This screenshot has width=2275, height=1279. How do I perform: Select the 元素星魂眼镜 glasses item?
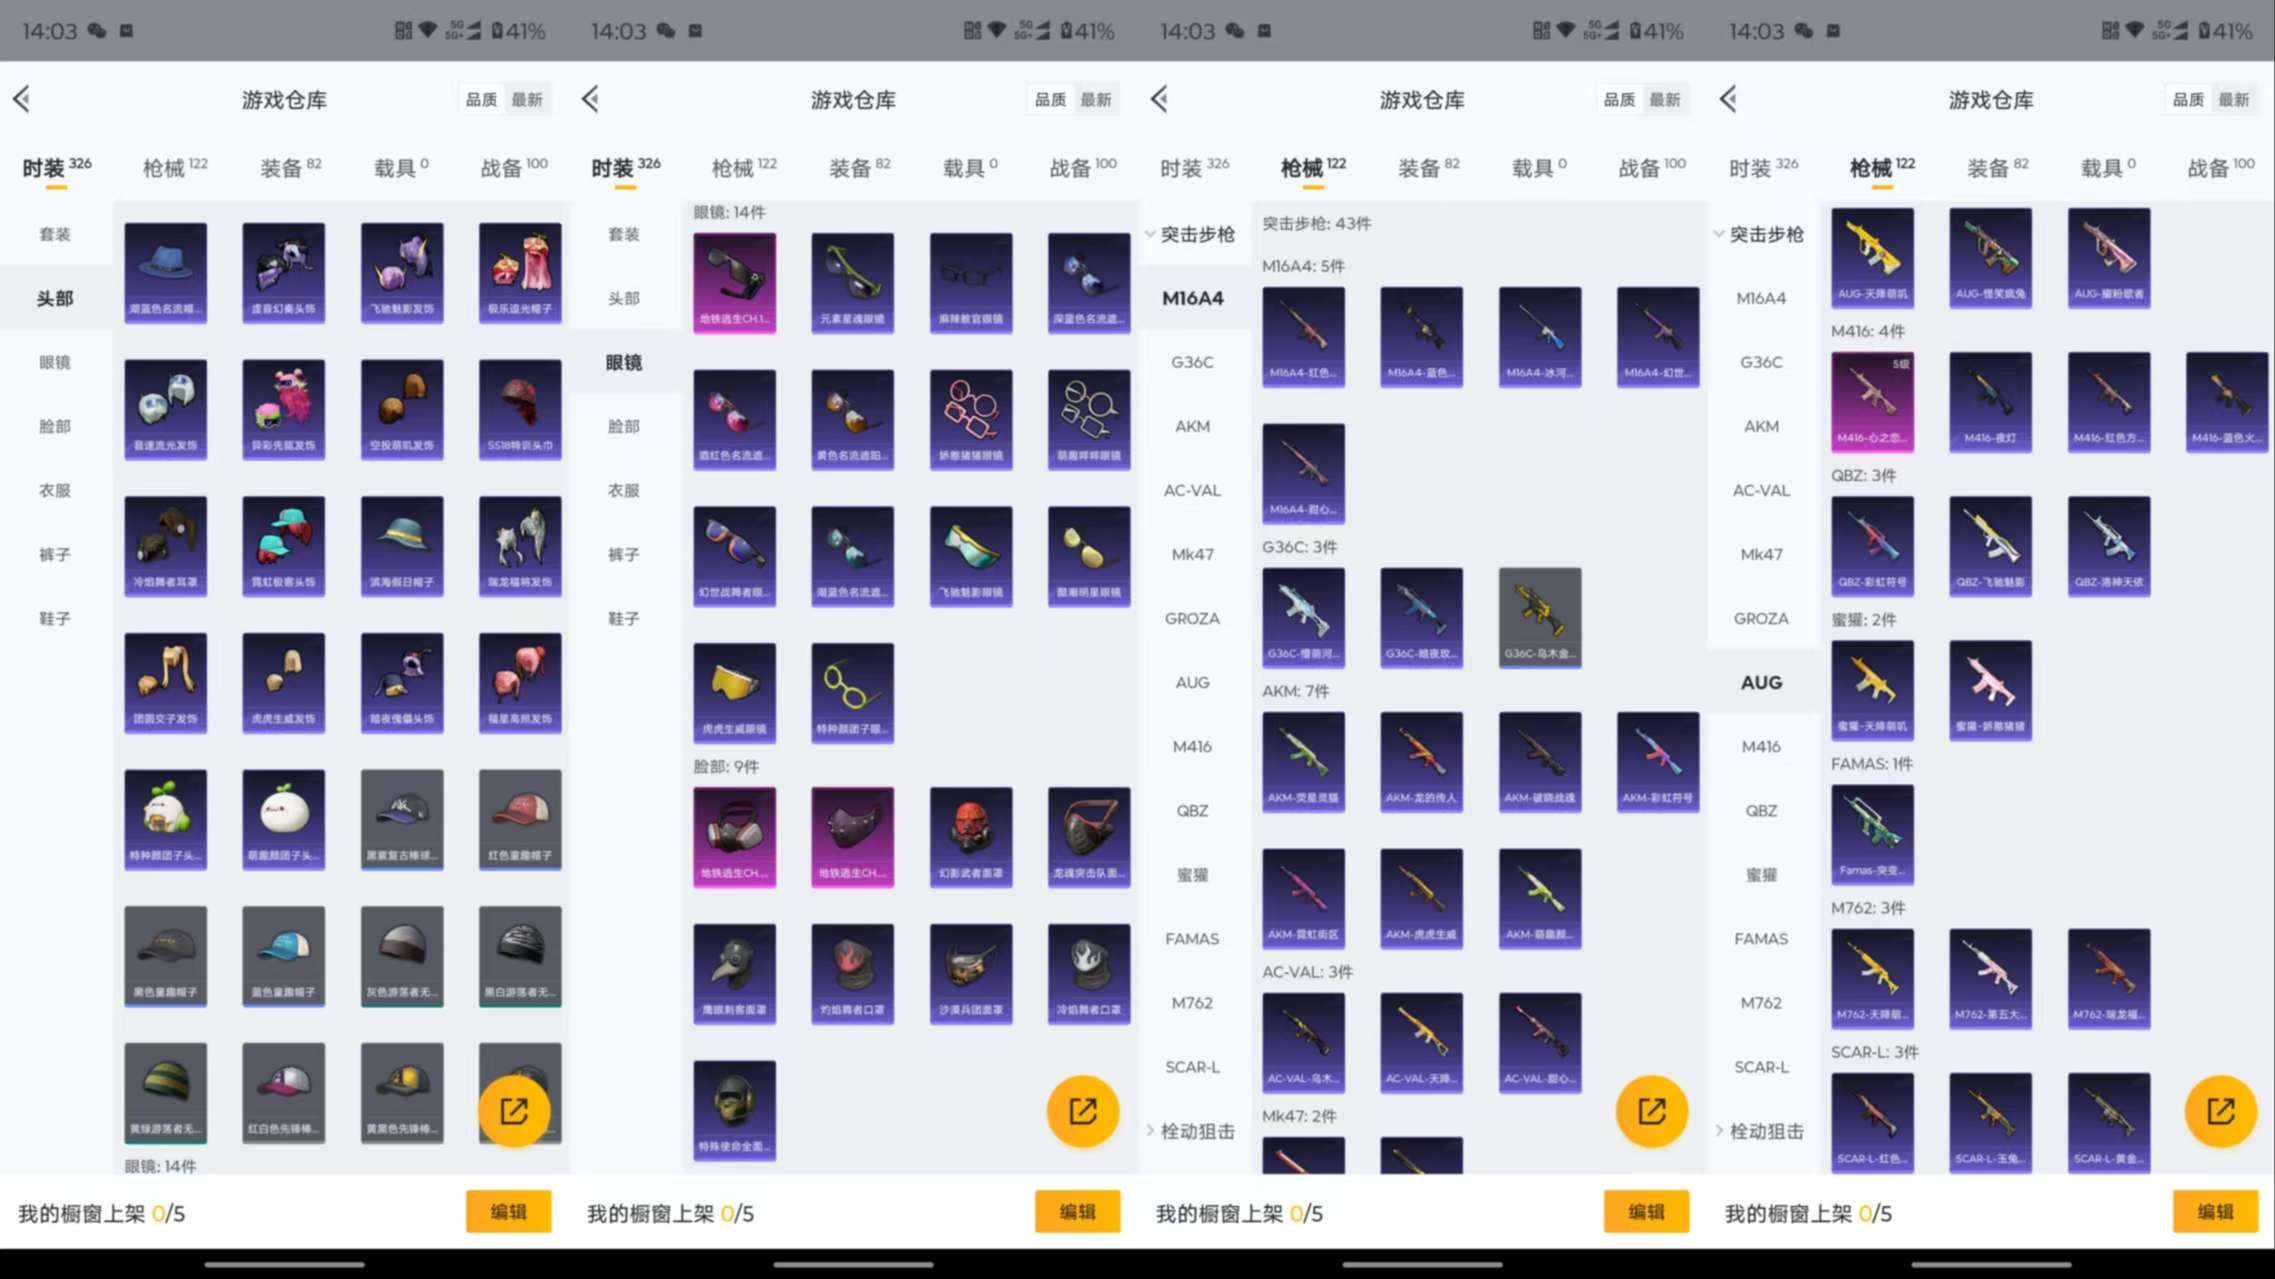pyautogui.click(x=853, y=283)
